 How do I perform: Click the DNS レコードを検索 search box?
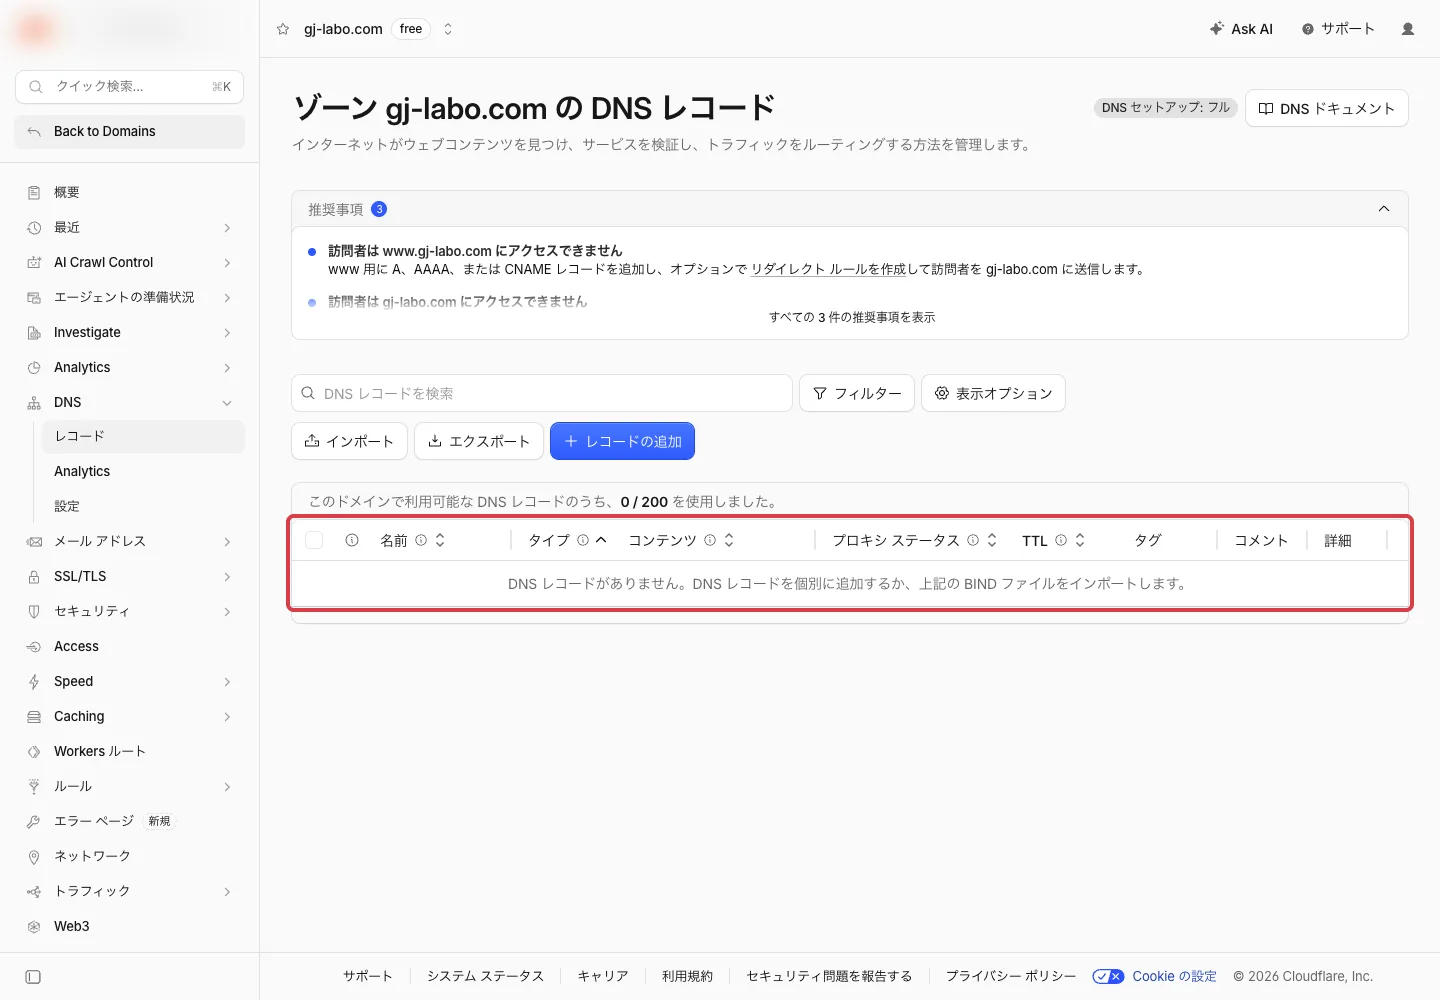(542, 393)
